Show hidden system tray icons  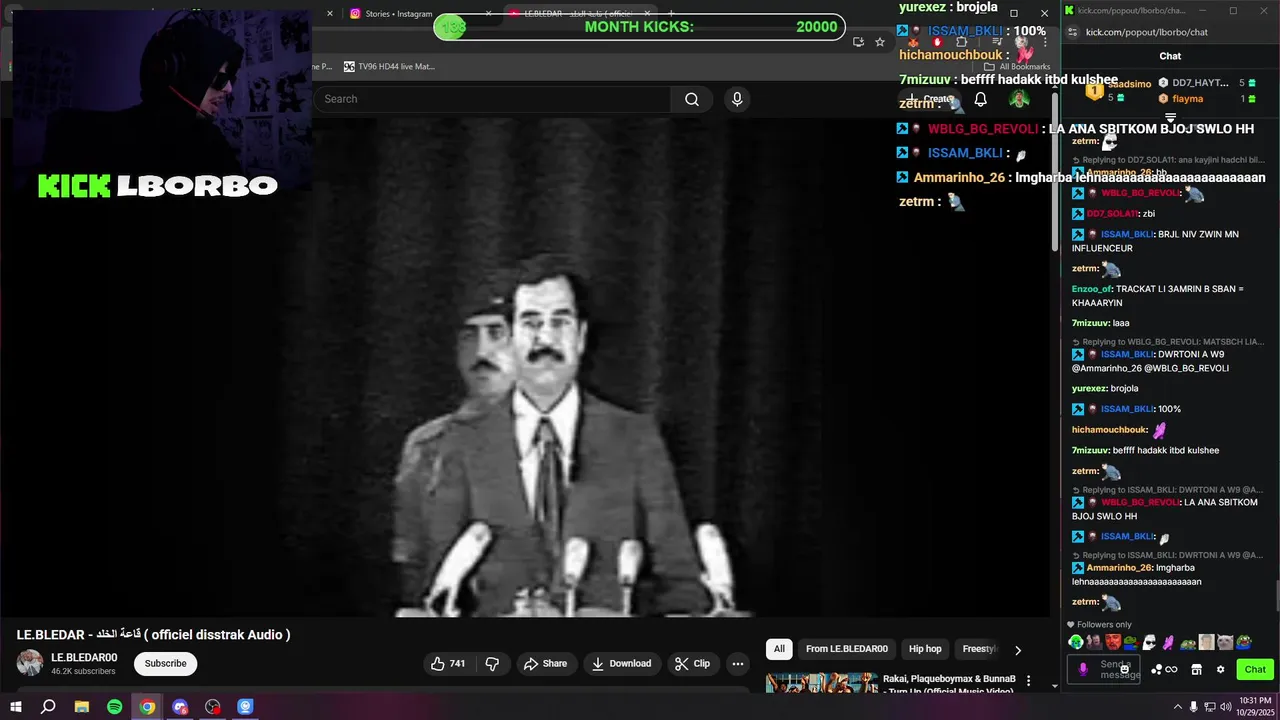pyautogui.click(x=1176, y=707)
